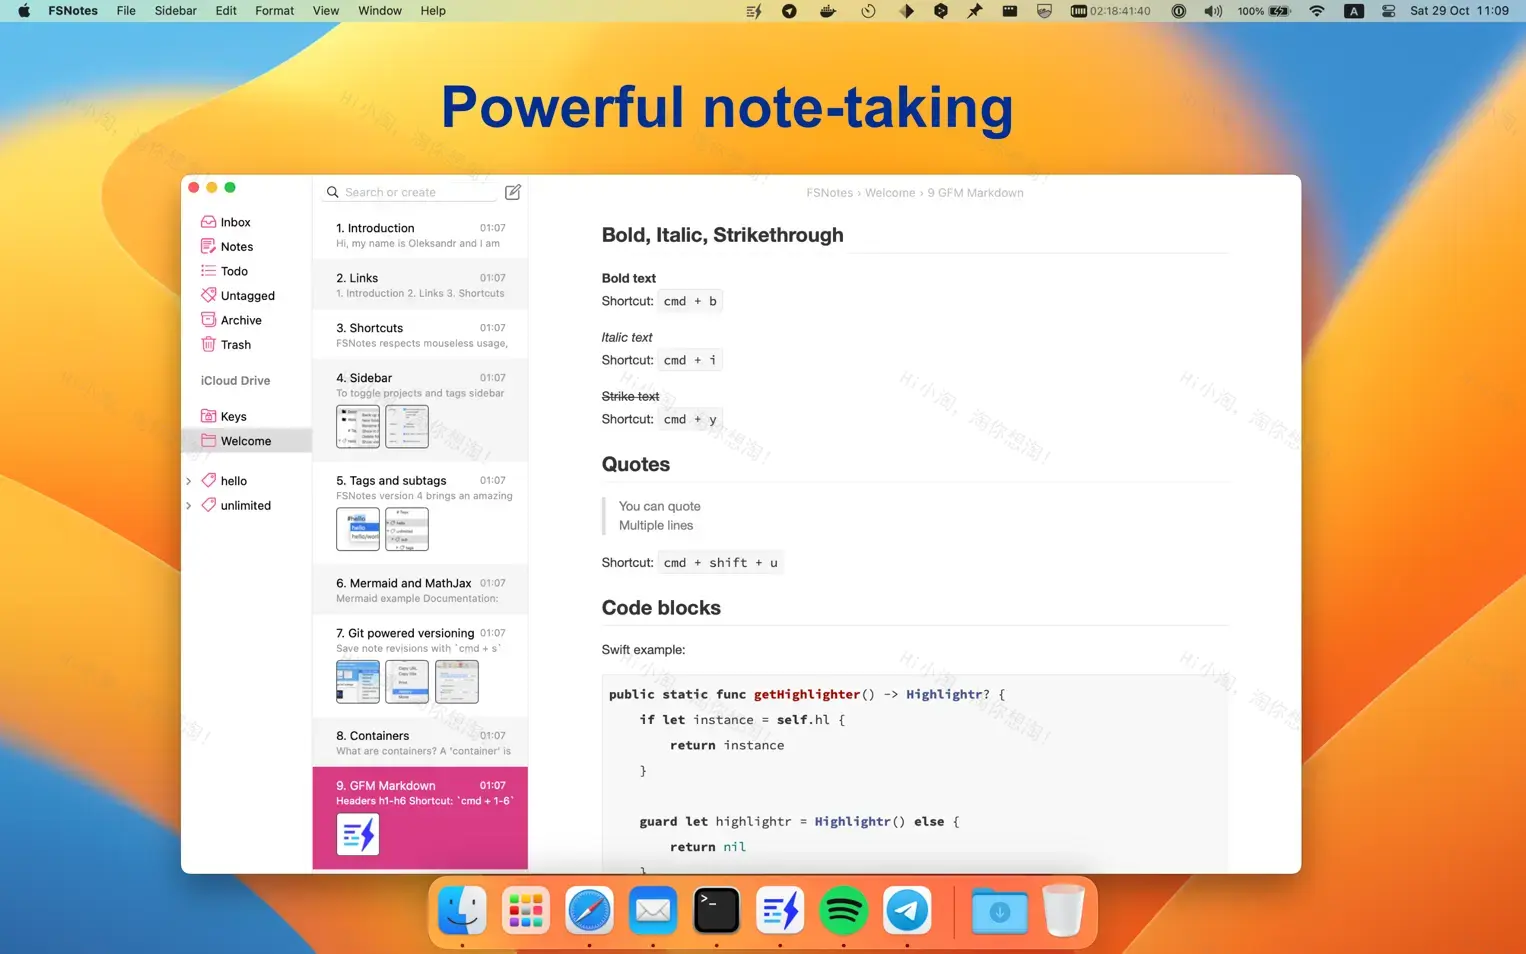Open the new note compose icon

point(512,192)
